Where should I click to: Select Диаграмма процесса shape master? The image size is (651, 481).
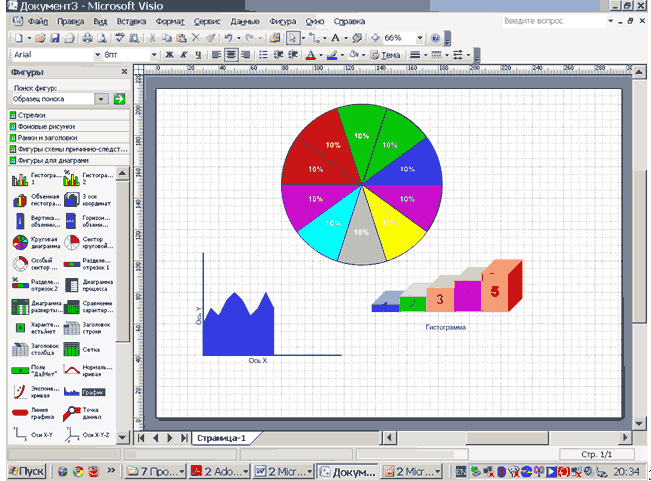click(88, 285)
